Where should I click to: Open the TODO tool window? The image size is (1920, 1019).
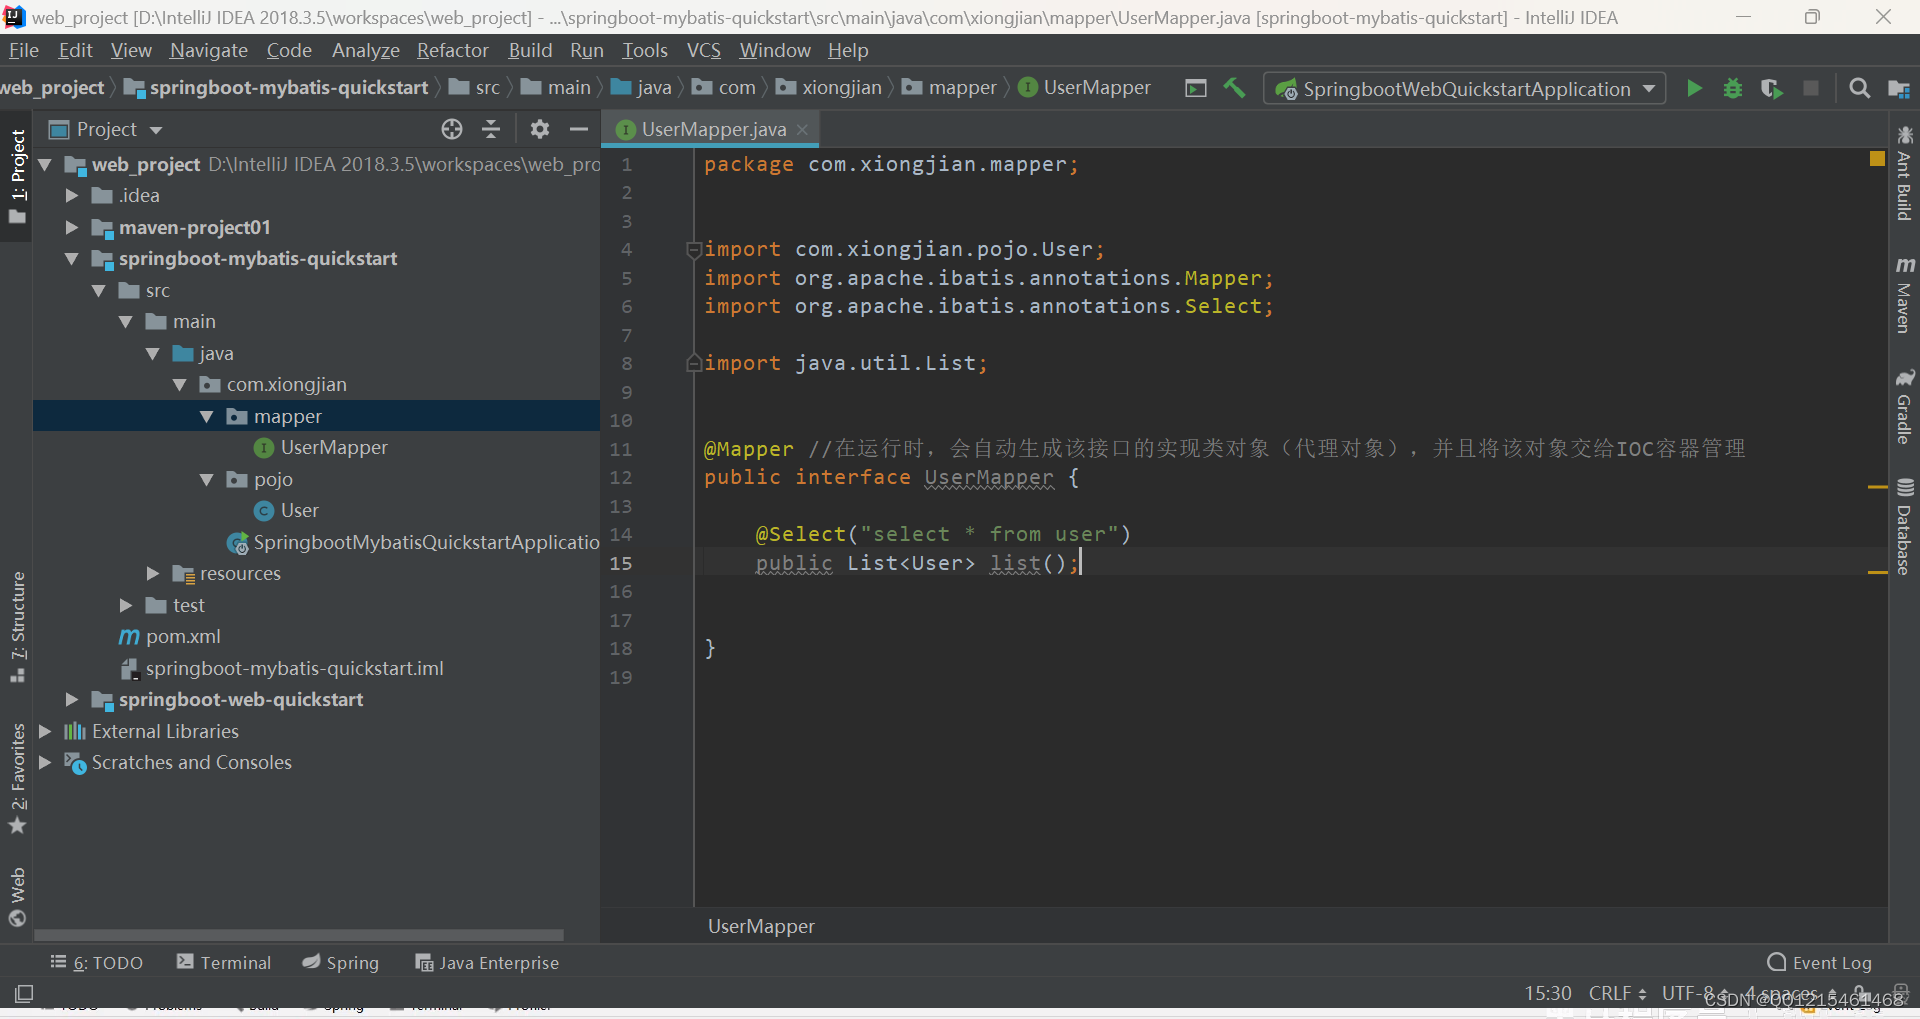point(97,963)
